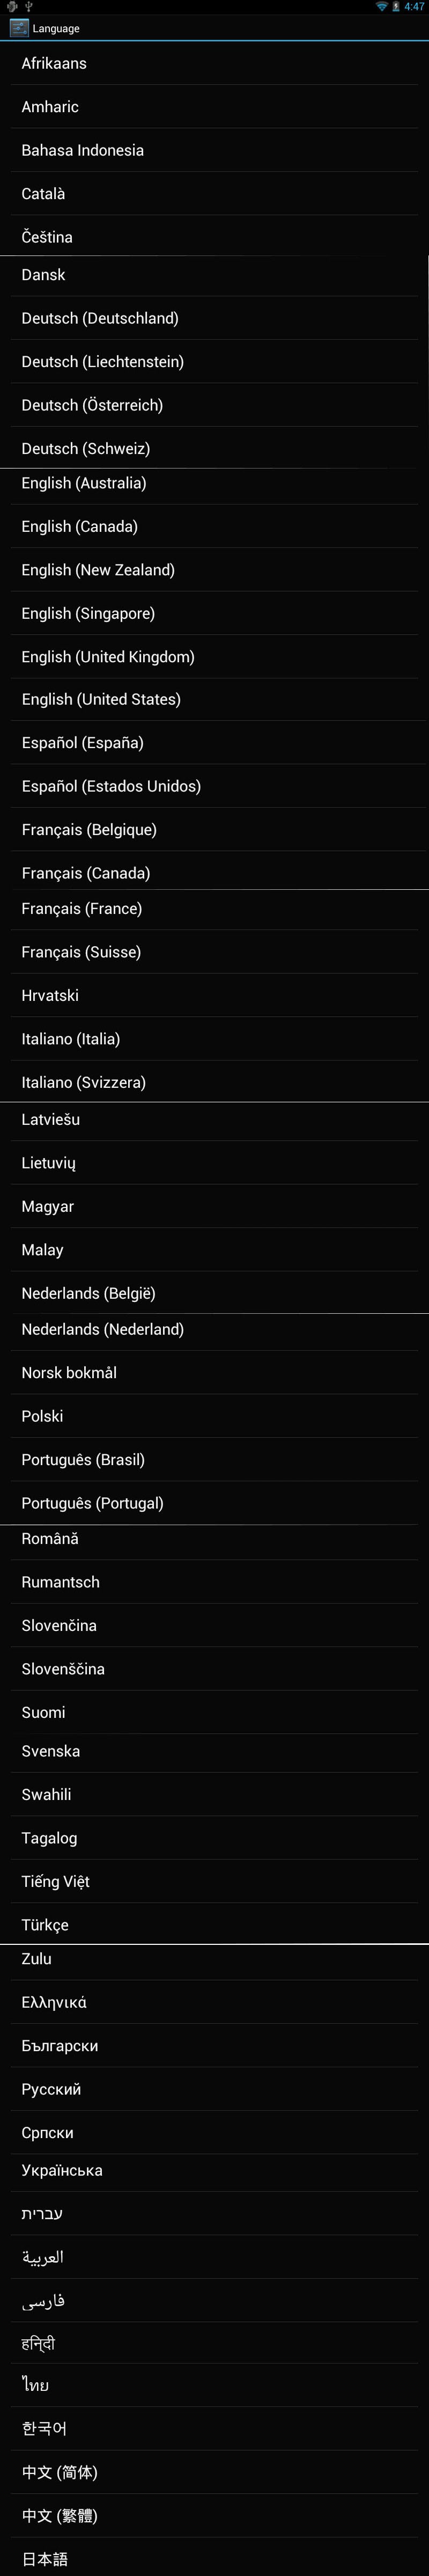This screenshot has height=2576, width=429.
Task: Choose Español (Estados Unidos)
Action: point(214,786)
